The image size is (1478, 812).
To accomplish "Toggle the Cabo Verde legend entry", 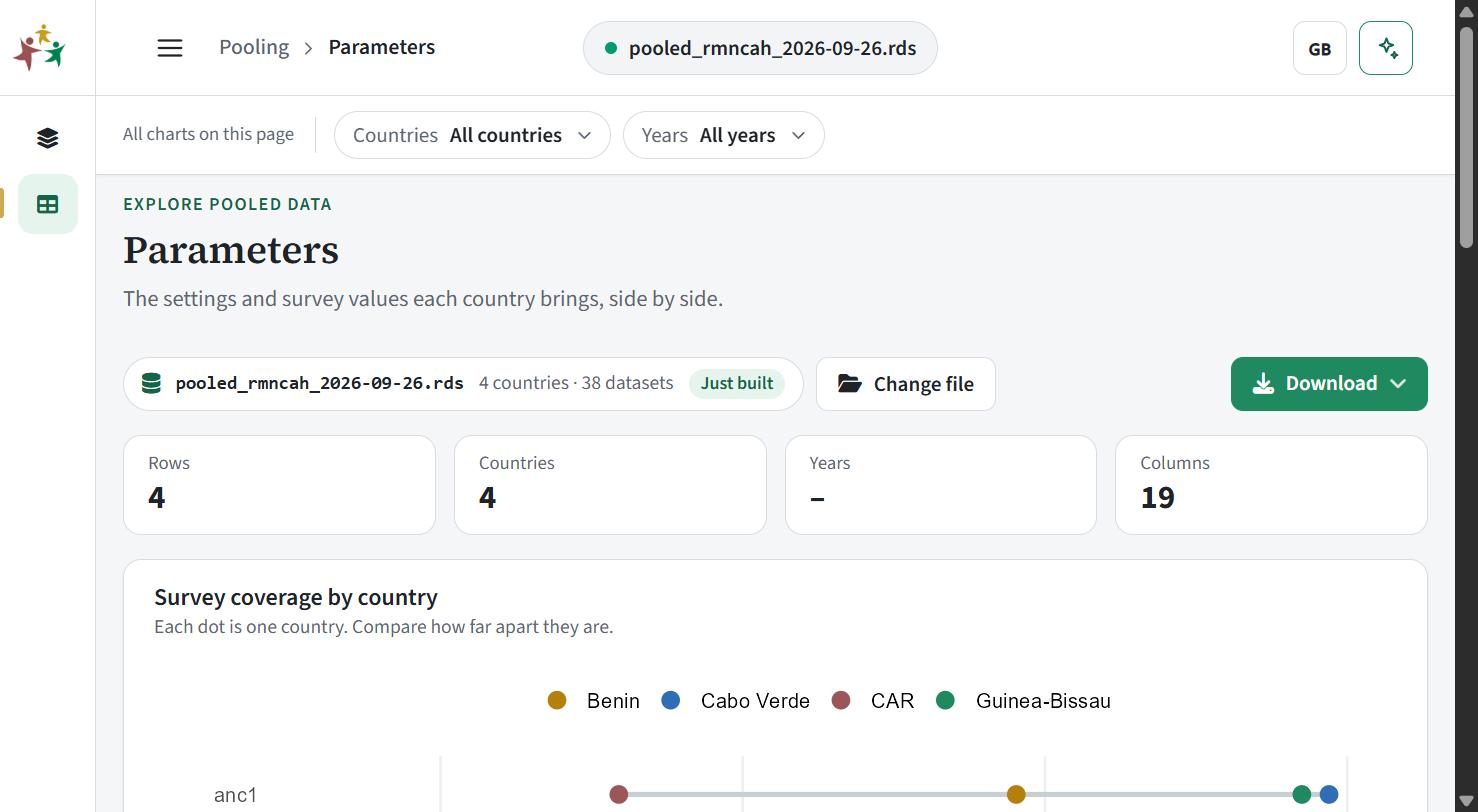I will click(736, 701).
